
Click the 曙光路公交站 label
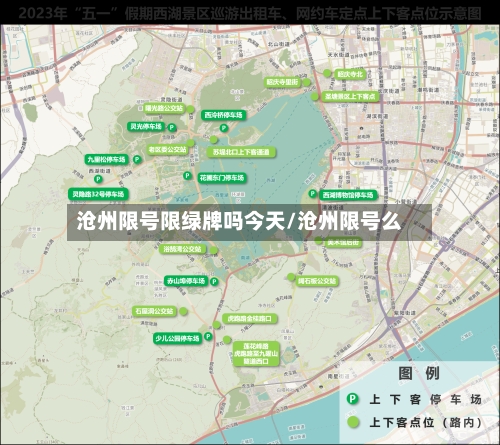click(x=164, y=108)
